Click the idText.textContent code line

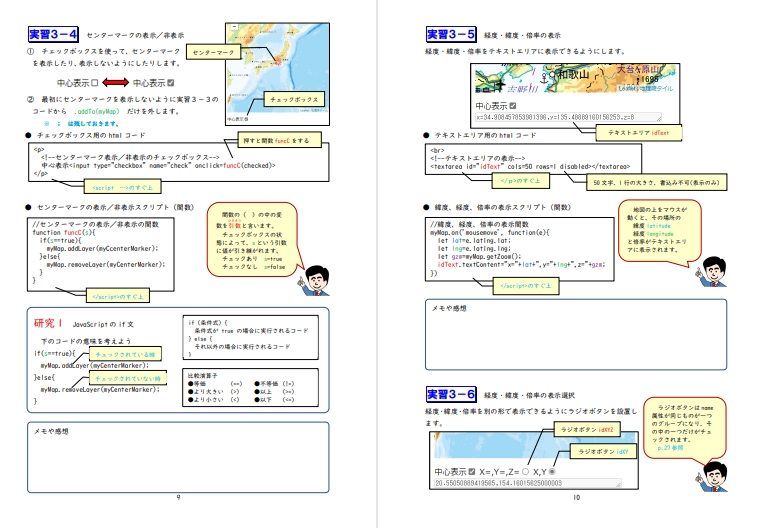point(522,264)
